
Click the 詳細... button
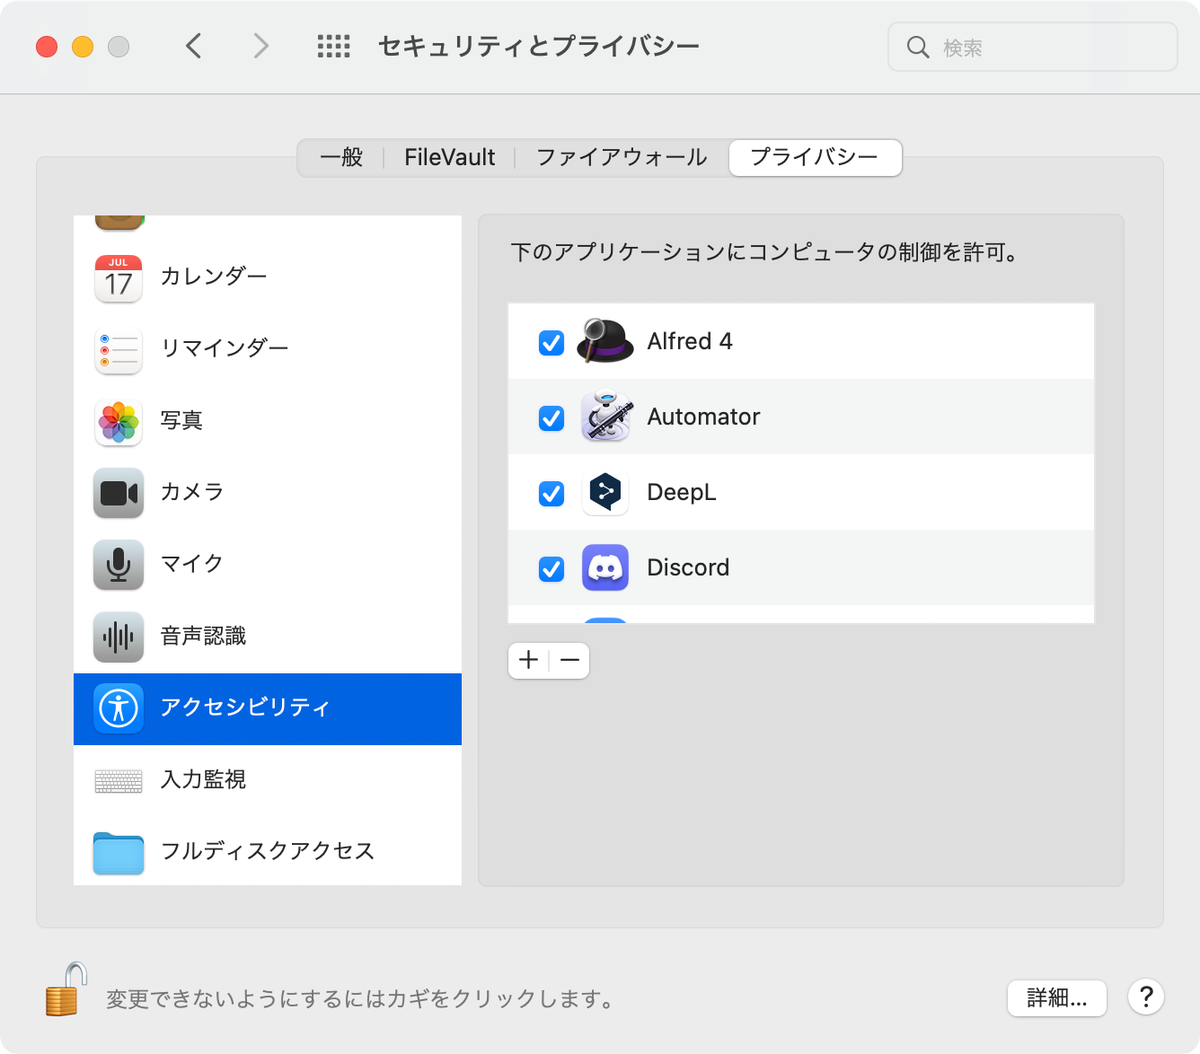[1056, 998]
